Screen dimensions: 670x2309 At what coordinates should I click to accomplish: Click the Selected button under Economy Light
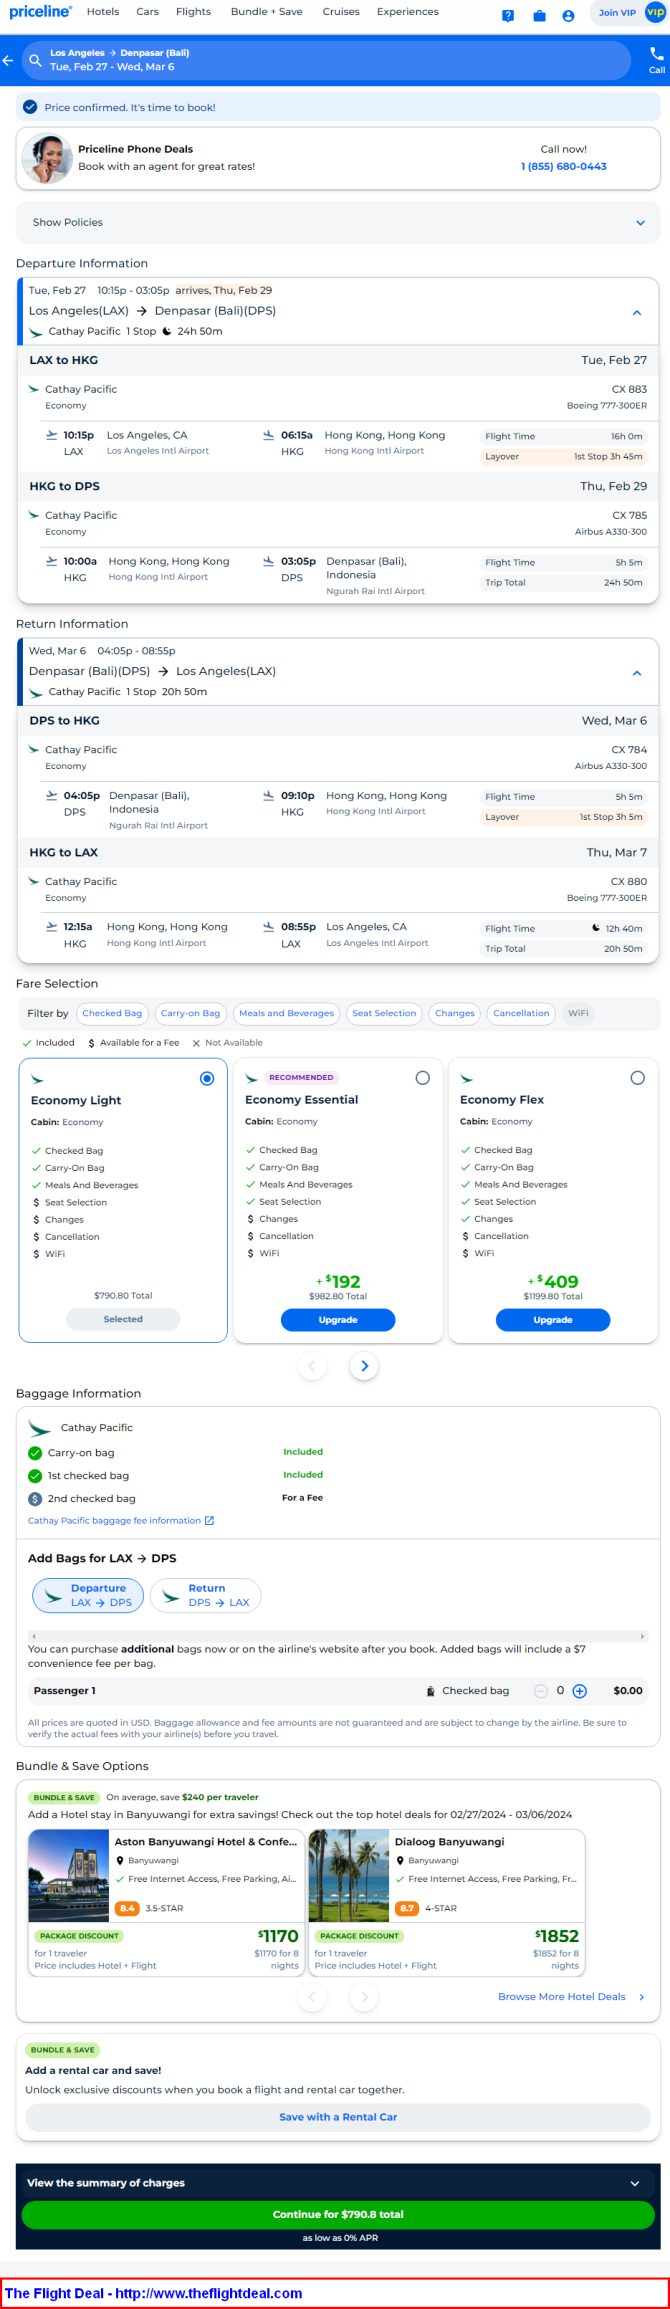click(123, 1319)
